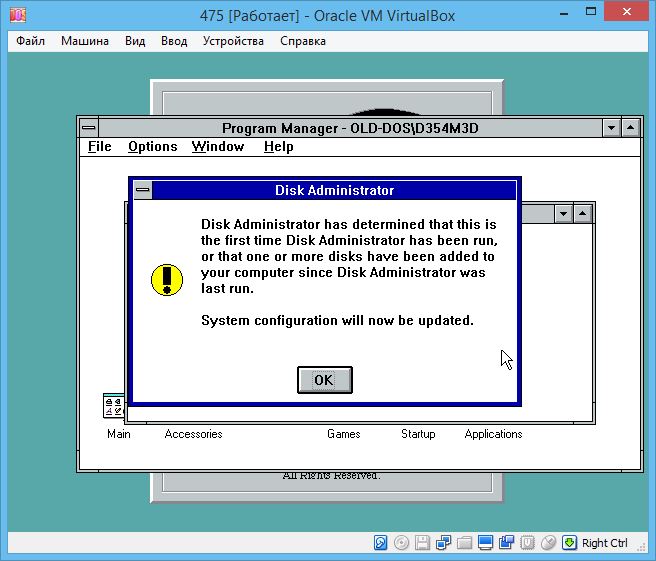656x561 pixels.
Task: Open File menu in Program Manager
Action: click(x=100, y=146)
